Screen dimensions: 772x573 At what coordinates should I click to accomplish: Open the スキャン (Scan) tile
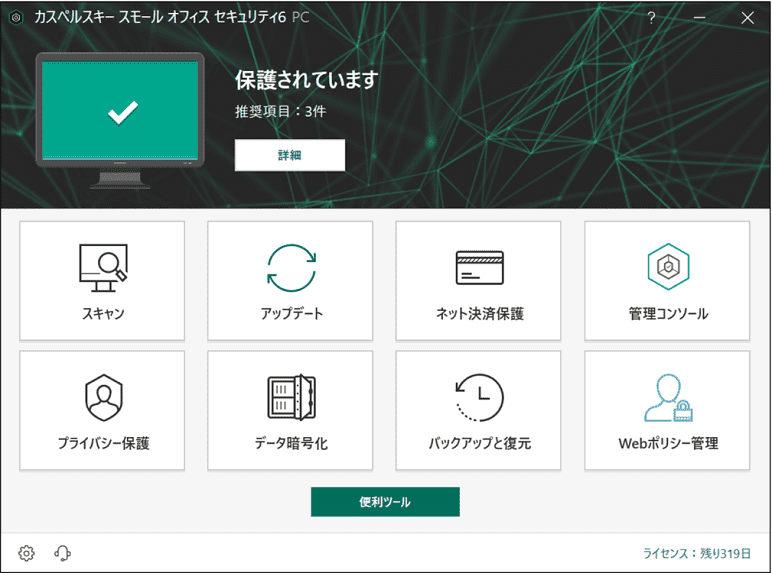[102, 281]
